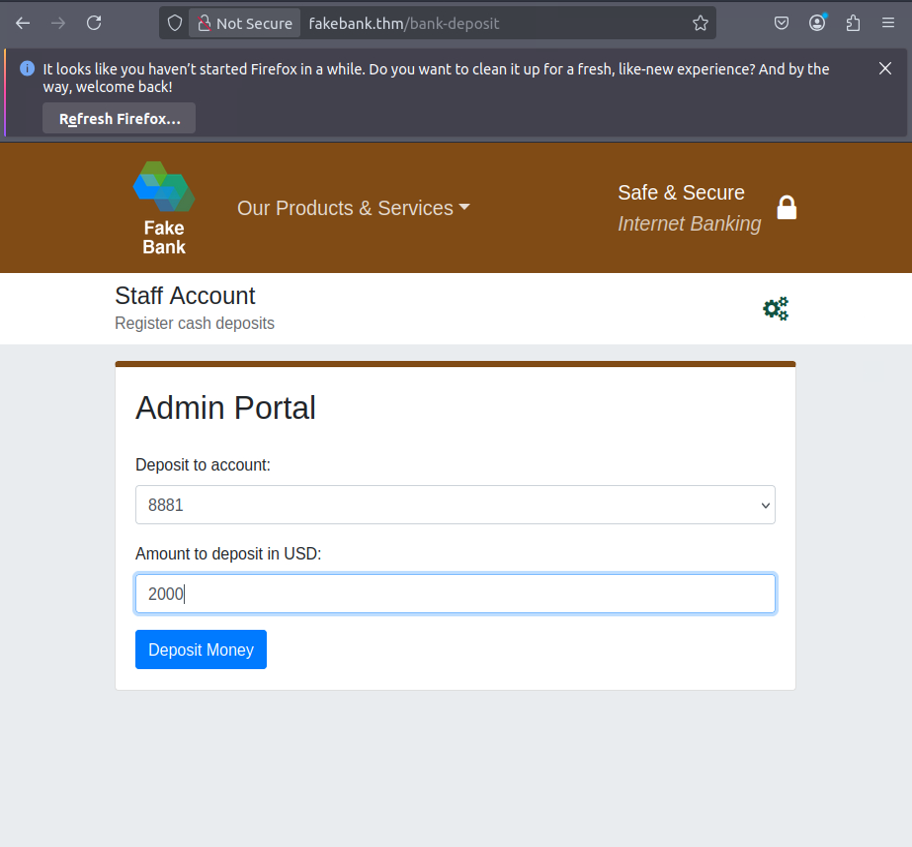Viewport: 912px width, 847px height.
Task: Dismiss the Firefox notification bar
Action: point(885,69)
